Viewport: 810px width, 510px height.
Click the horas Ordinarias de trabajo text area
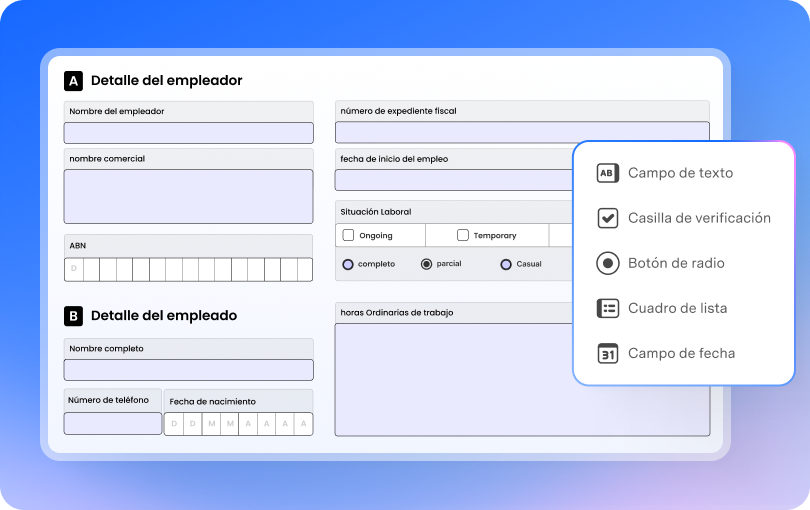click(x=522, y=380)
